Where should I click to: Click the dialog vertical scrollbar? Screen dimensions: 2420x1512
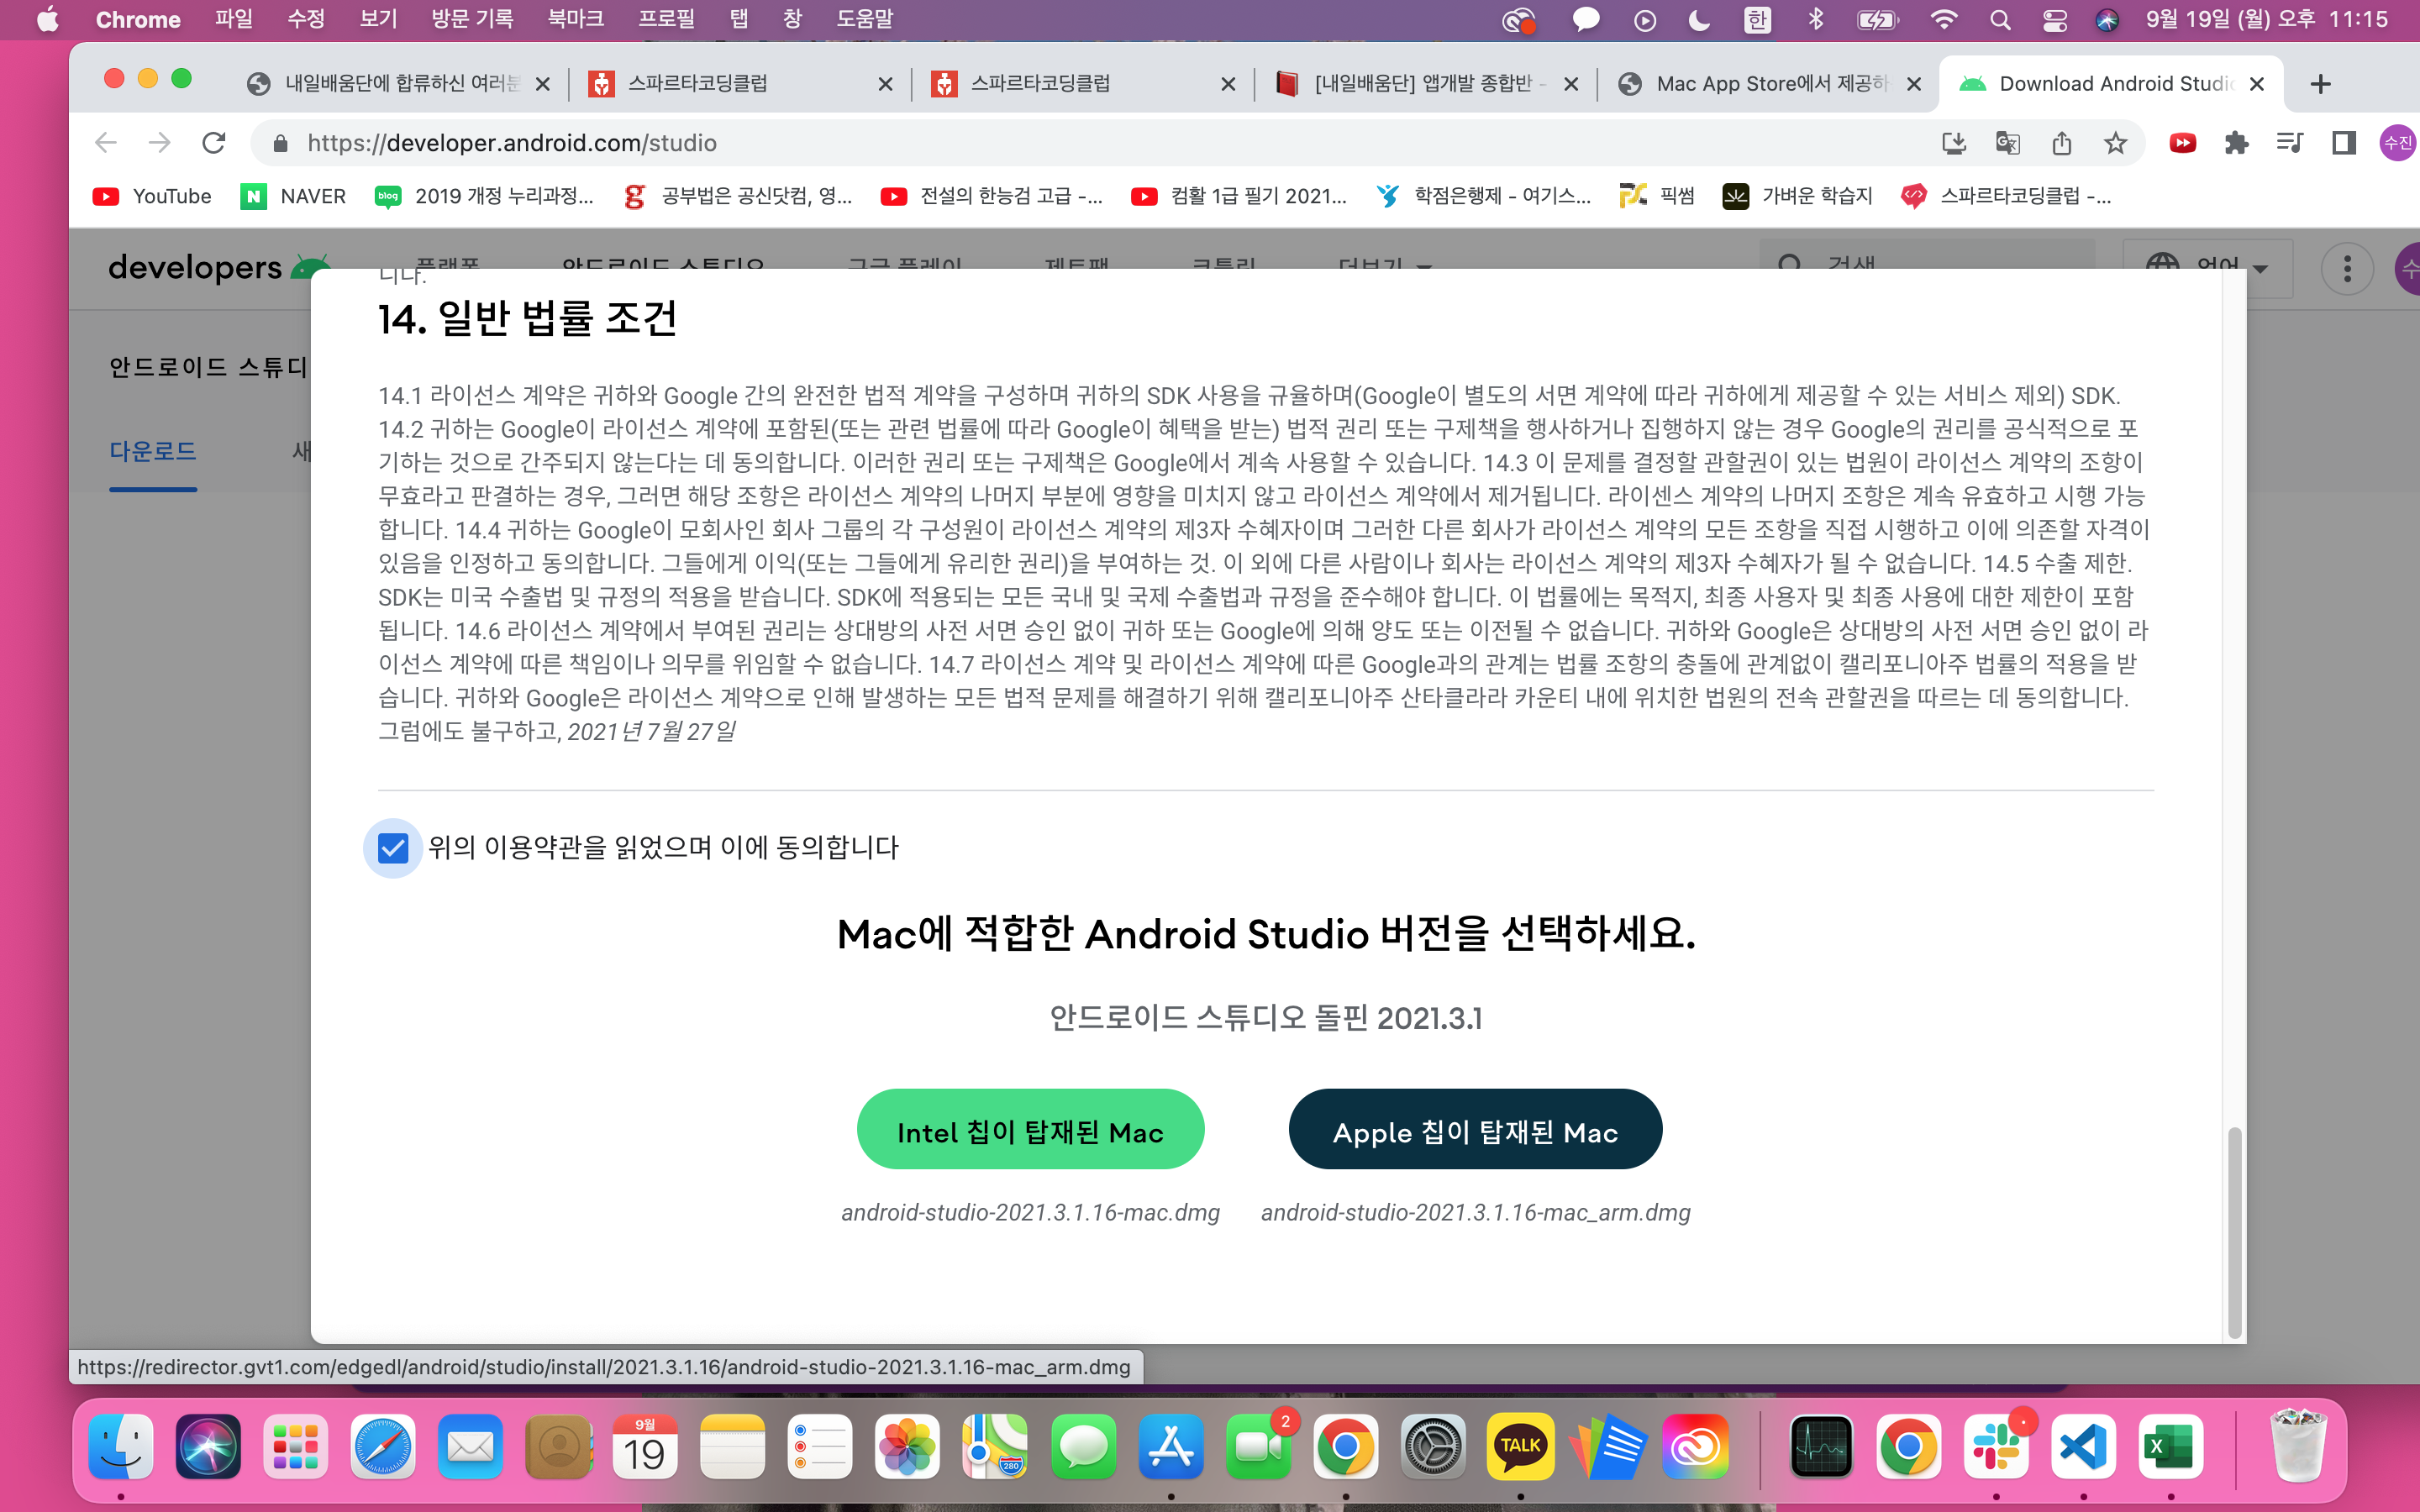coord(2234,1232)
